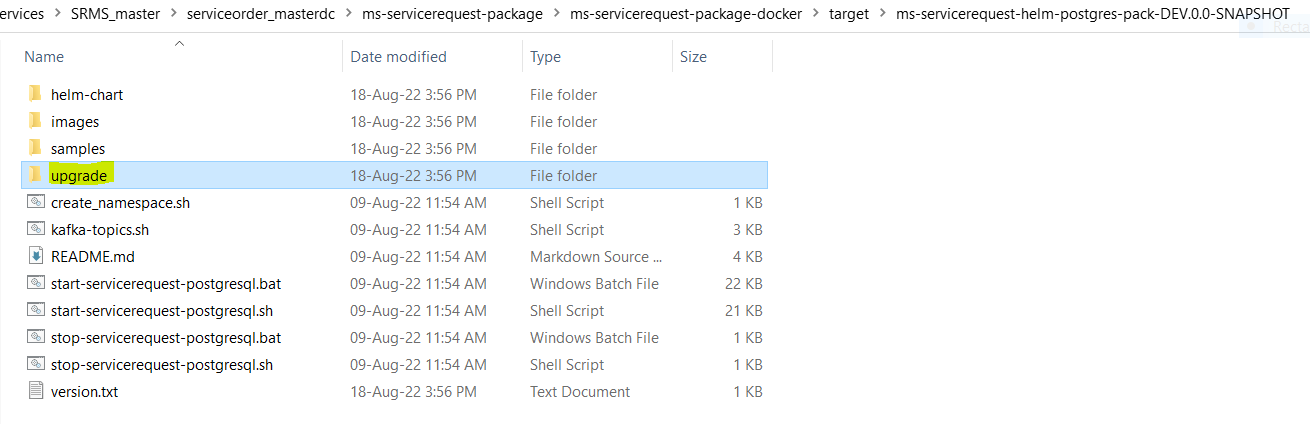Click the version.txt document icon
Image resolution: width=1310 pixels, height=424 pixels.
36,391
